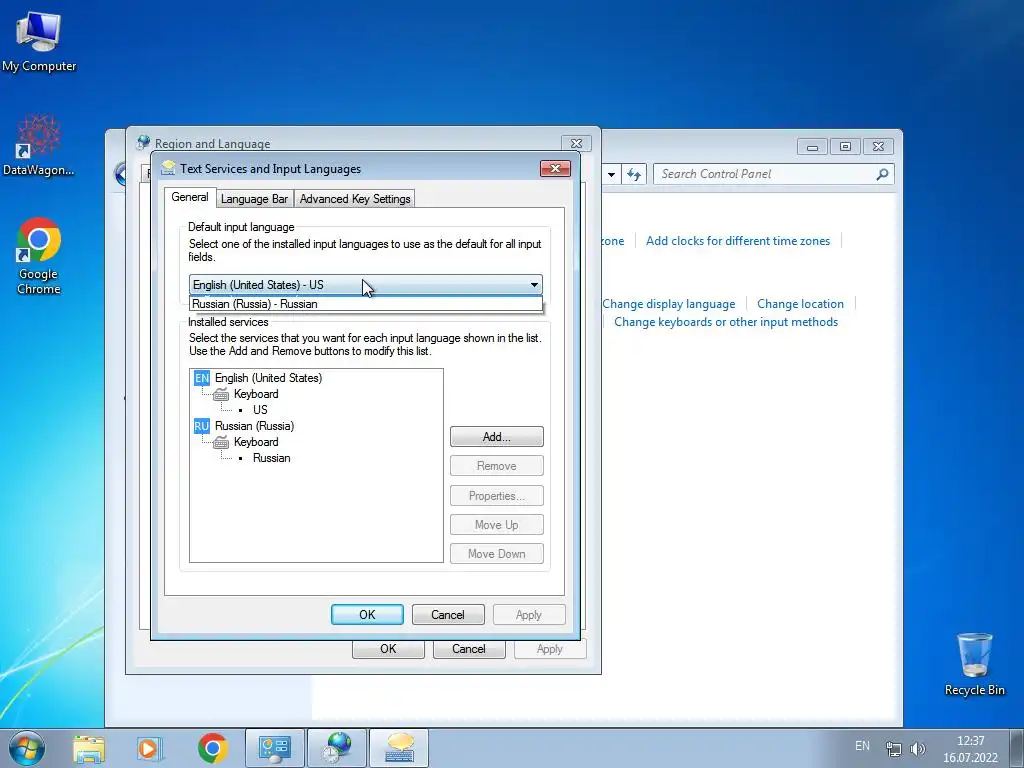Open the Advanced Key Settings tab
Image resolution: width=1024 pixels, height=768 pixels.
point(355,199)
